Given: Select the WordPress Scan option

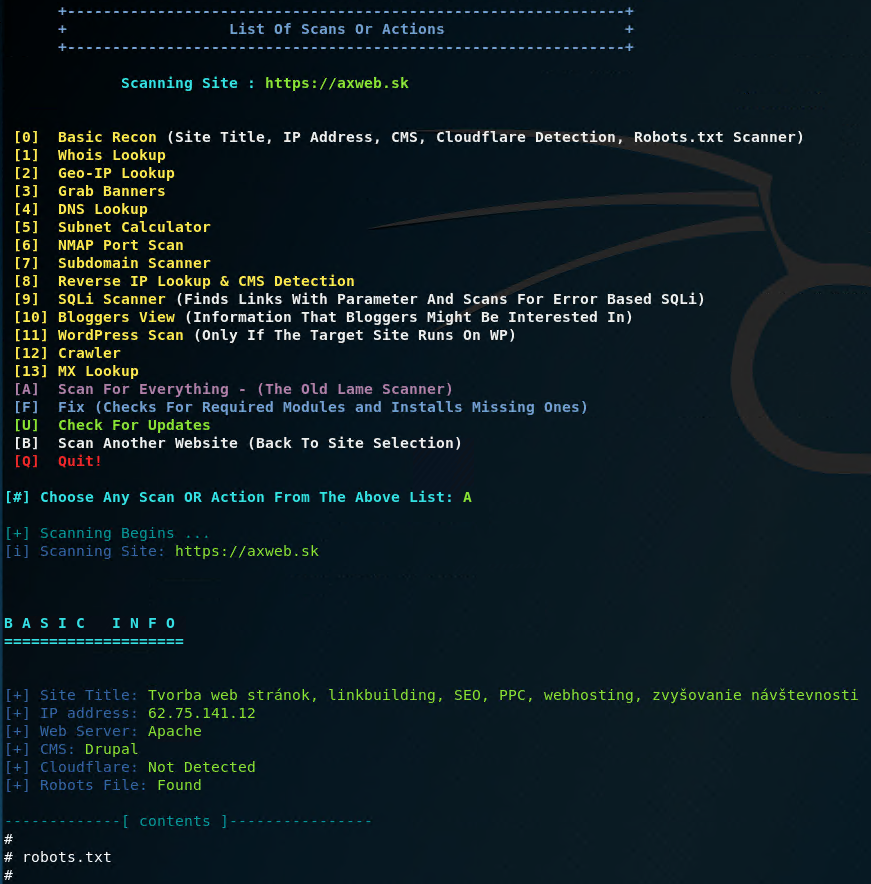Looking at the screenshot, I should pyautogui.click(x=120, y=335).
